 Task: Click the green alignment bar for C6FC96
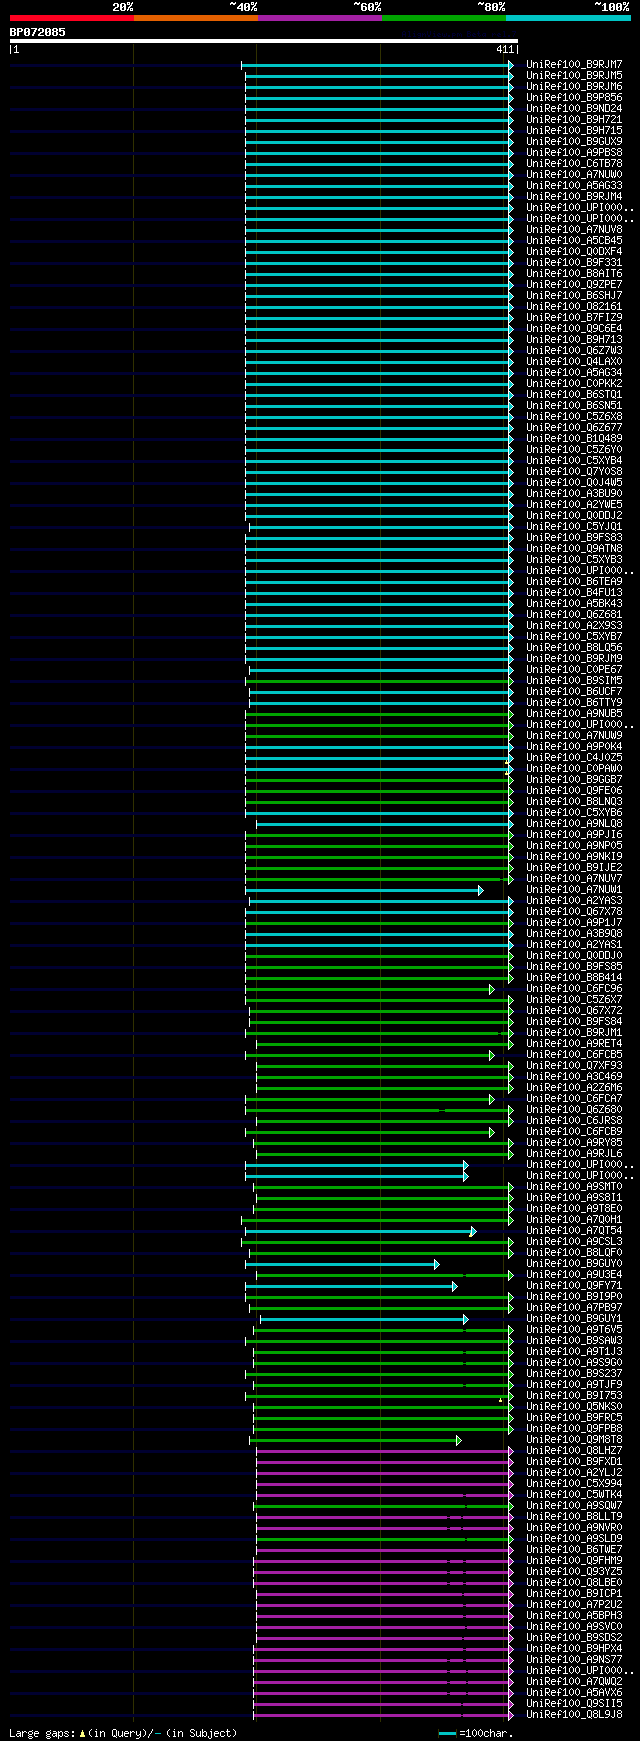370,989
